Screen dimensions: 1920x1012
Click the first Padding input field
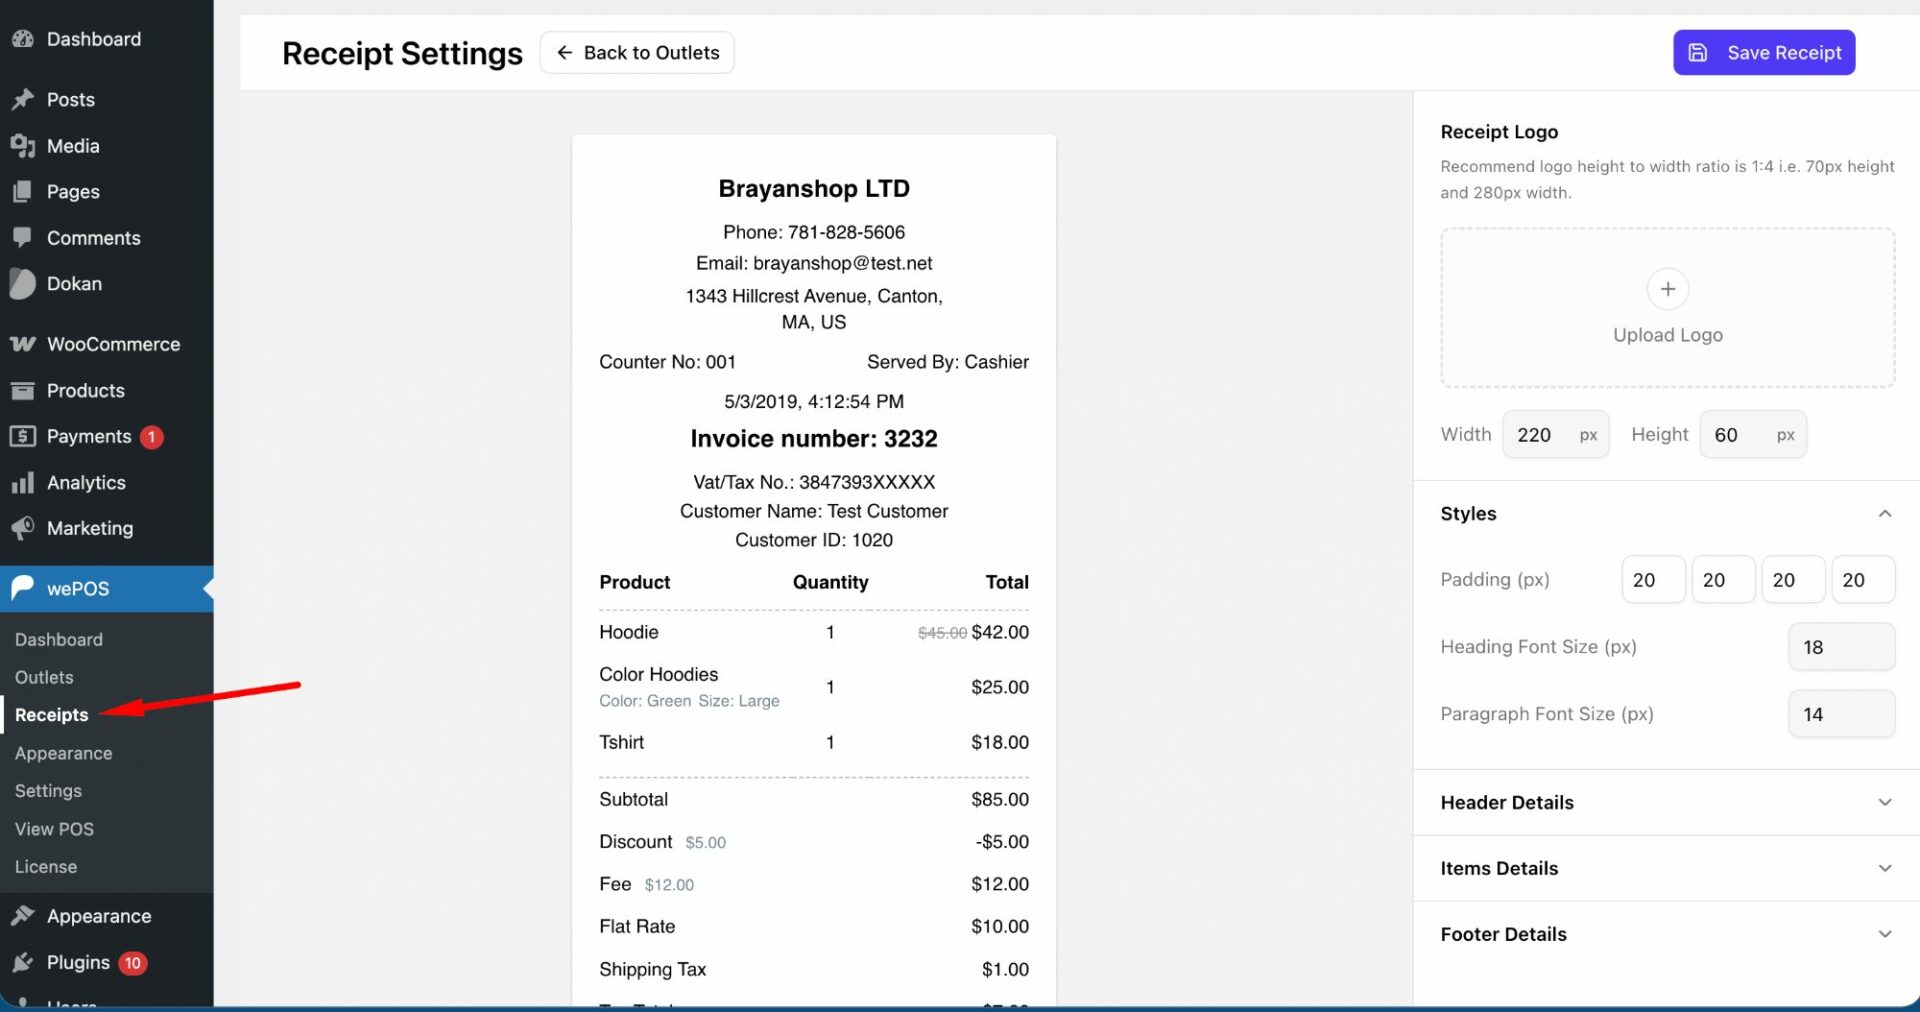(1653, 580)
